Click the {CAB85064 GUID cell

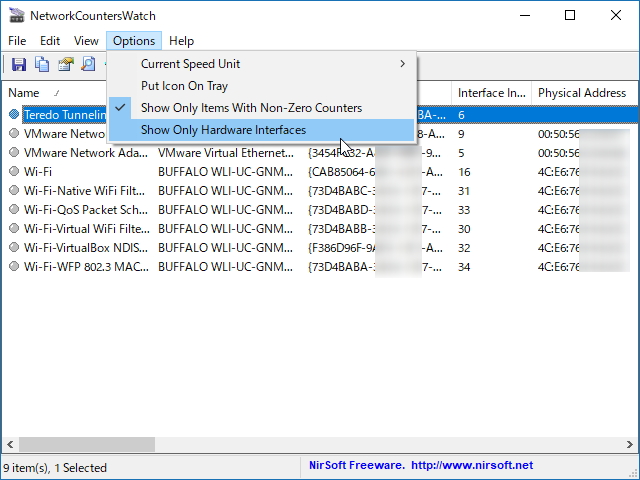tap(375, 172)
